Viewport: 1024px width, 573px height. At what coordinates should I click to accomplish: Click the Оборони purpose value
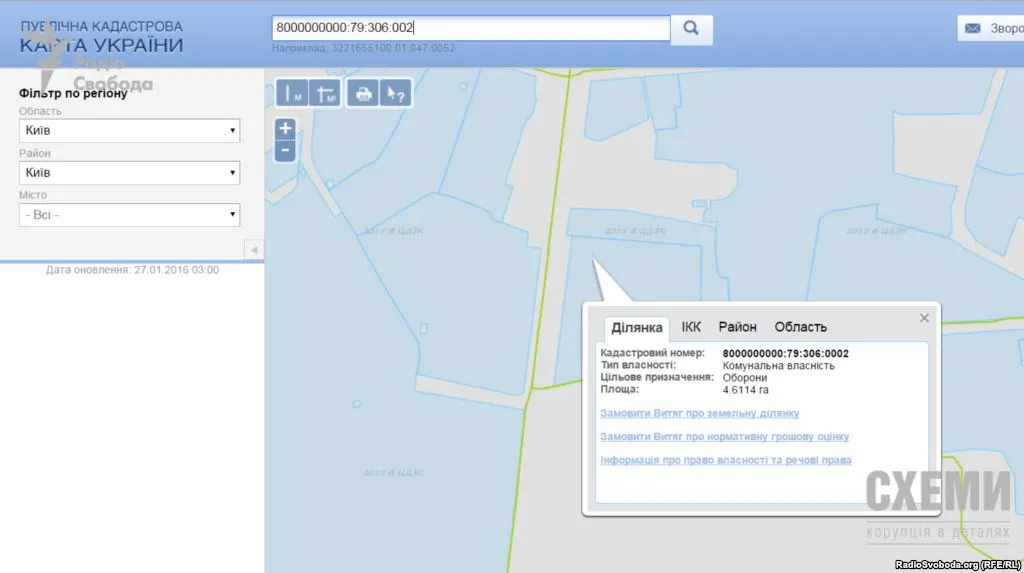[x=744, y=378]
